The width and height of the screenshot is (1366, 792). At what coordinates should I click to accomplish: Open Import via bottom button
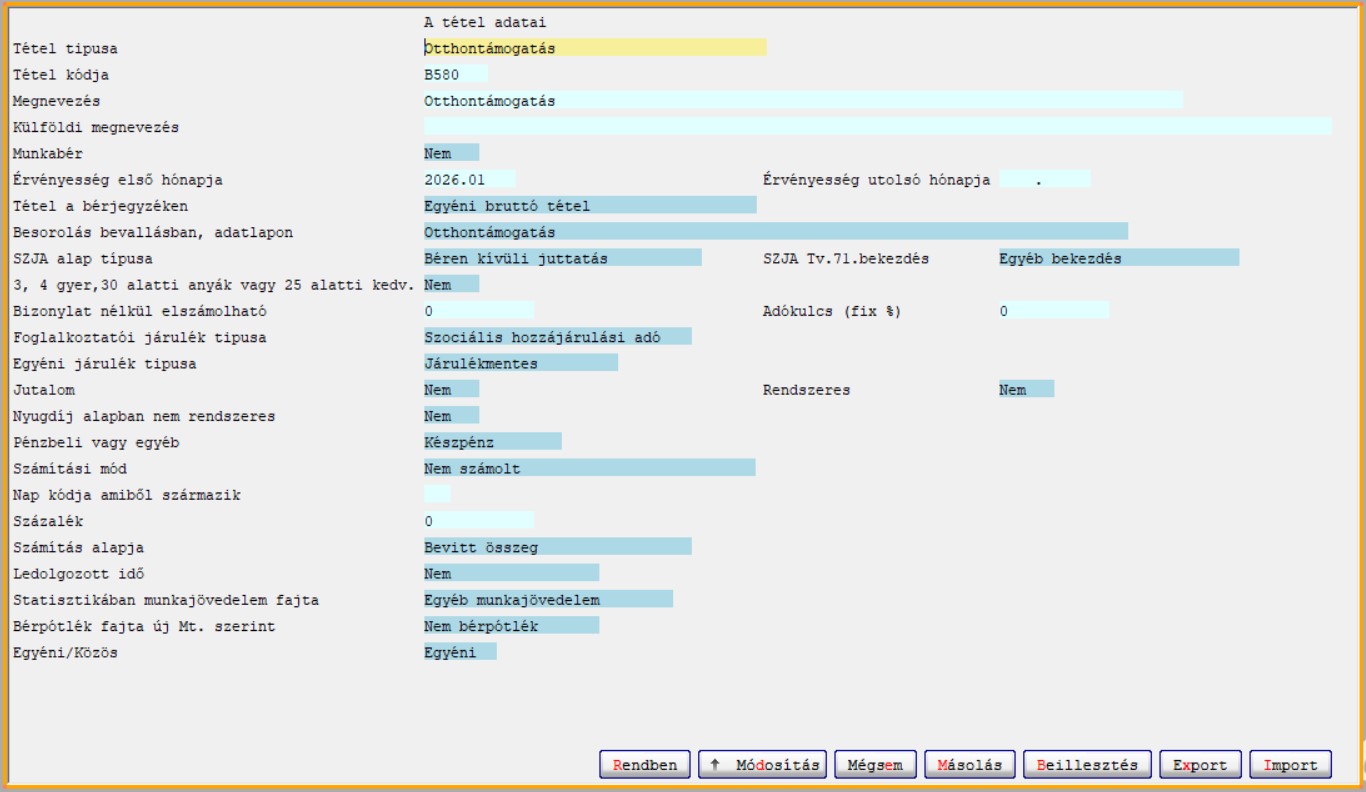1290,765
